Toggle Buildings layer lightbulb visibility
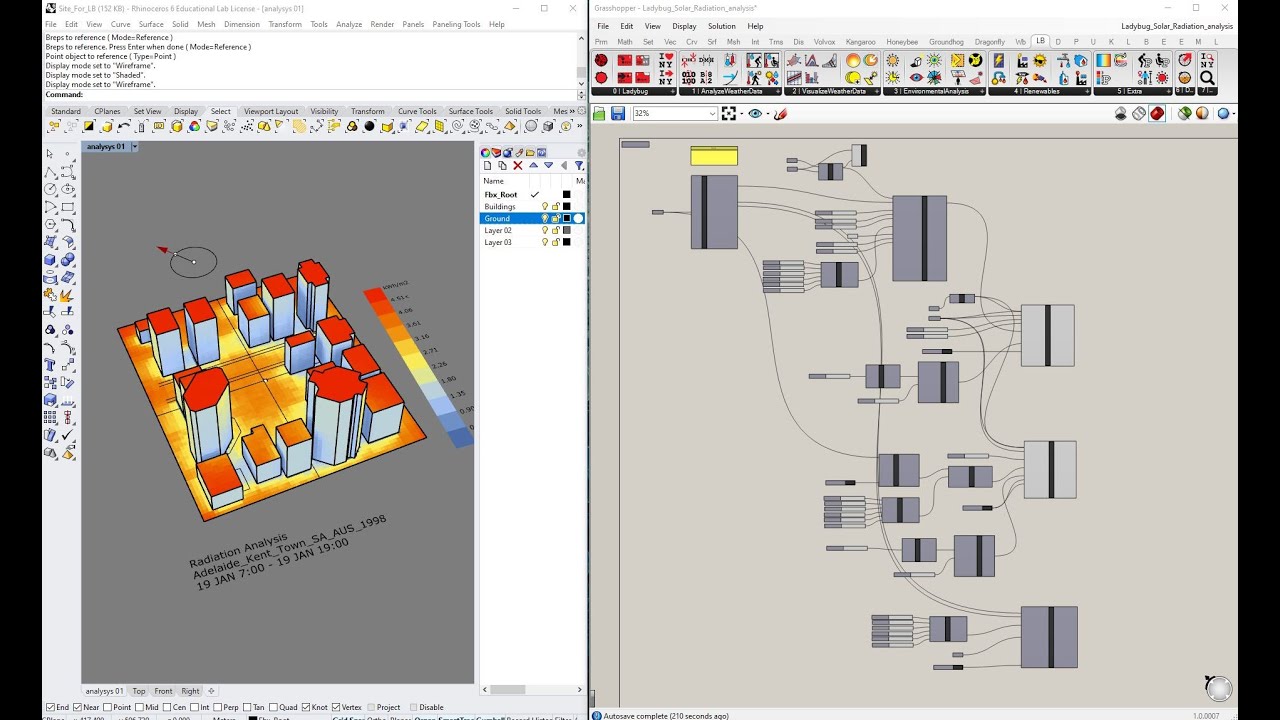 [545, 206]
